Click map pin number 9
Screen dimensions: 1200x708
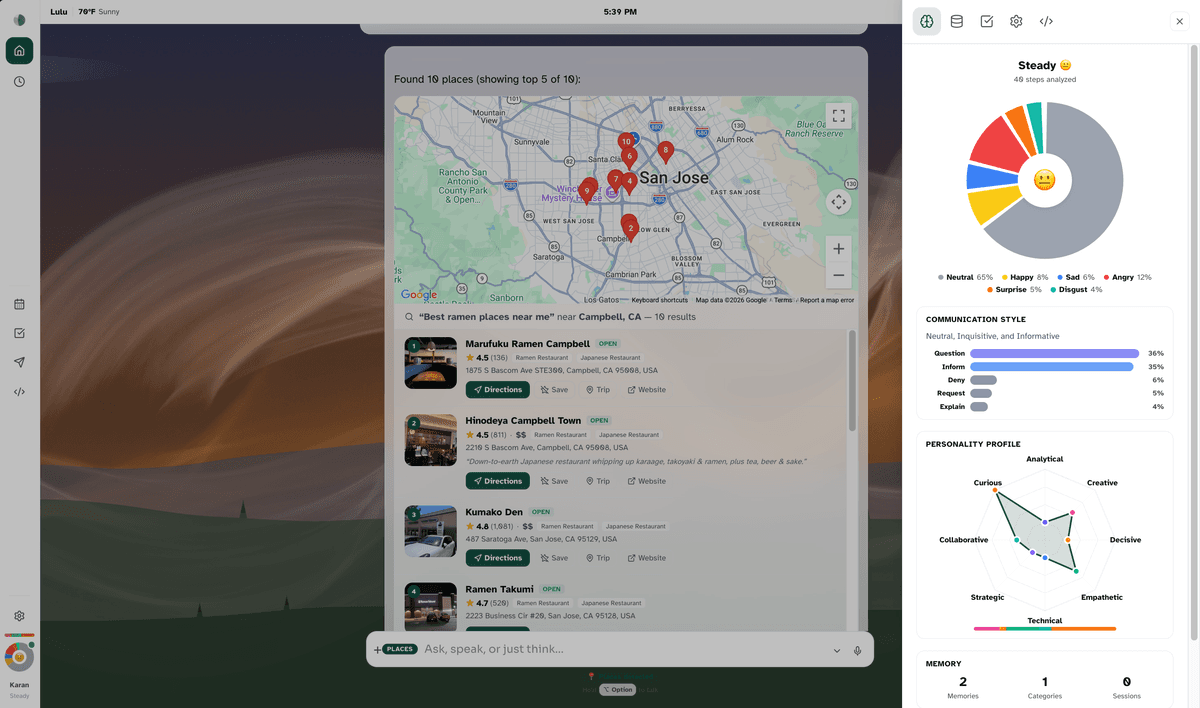[x=587, y=191]
